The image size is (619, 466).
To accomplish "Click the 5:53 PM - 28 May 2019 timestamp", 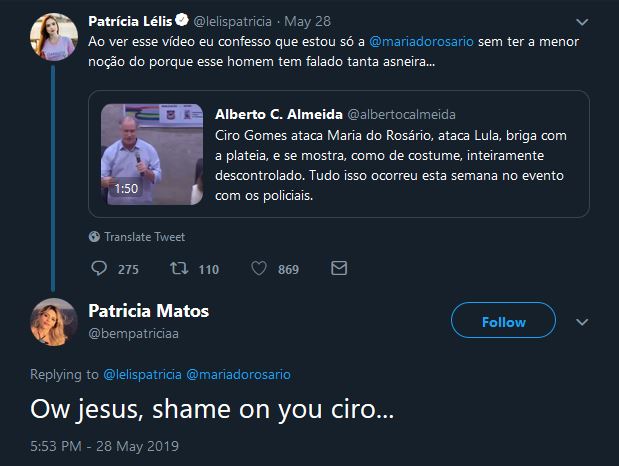I will (104, 444).
